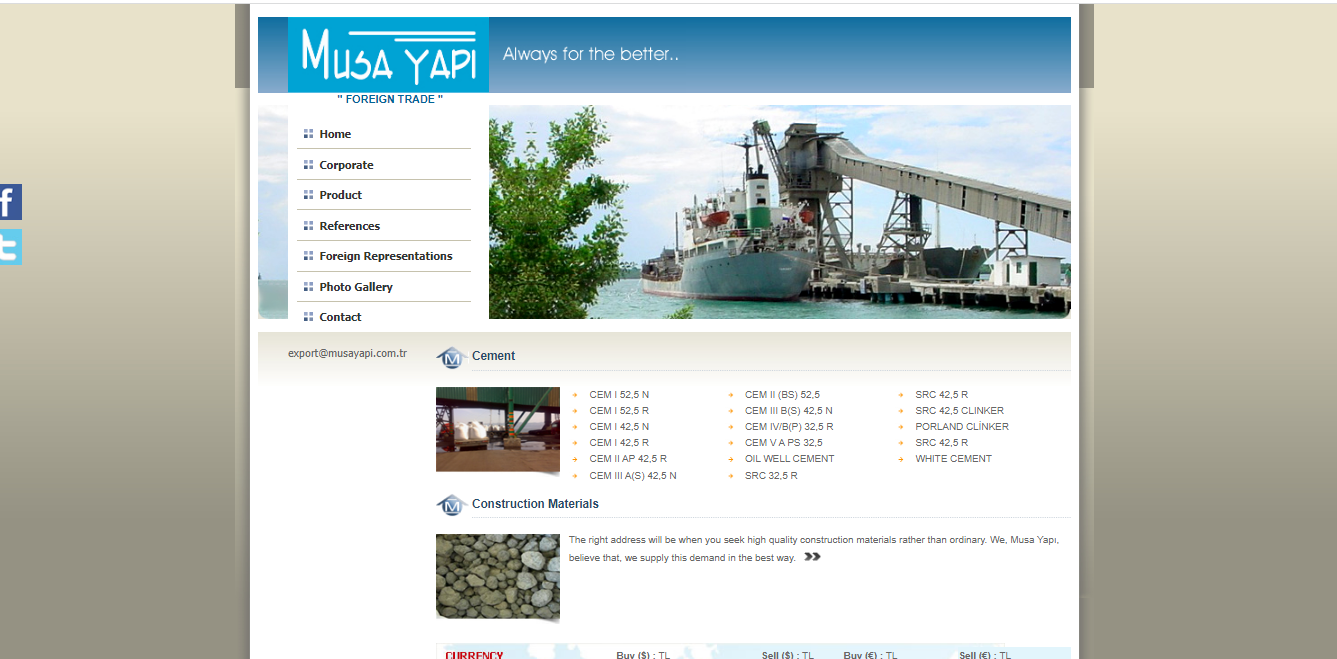Open the WHITE CEMENT product link
This screenshot has width=1337, height=659.
click(x=953, y=459)
